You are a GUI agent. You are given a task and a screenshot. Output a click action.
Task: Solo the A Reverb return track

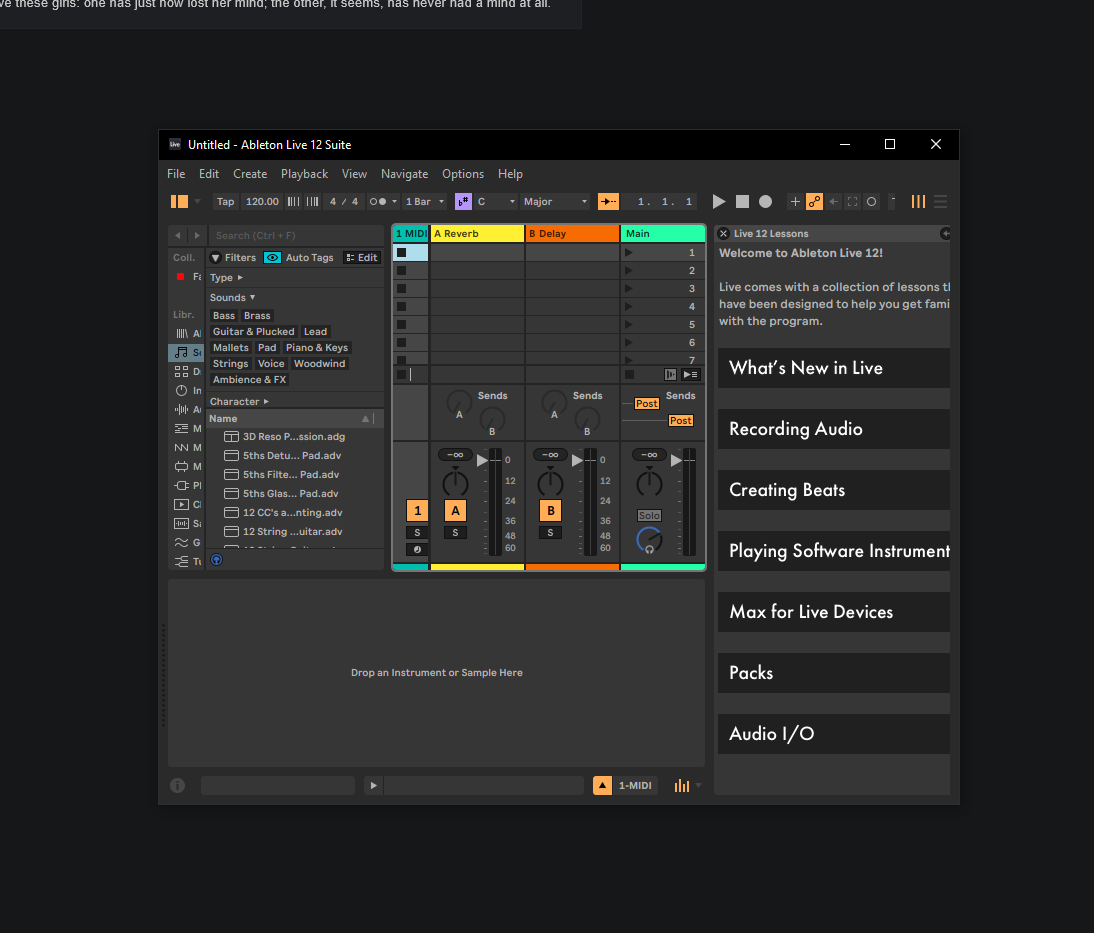pyautogui.click(x=456, y=533)
